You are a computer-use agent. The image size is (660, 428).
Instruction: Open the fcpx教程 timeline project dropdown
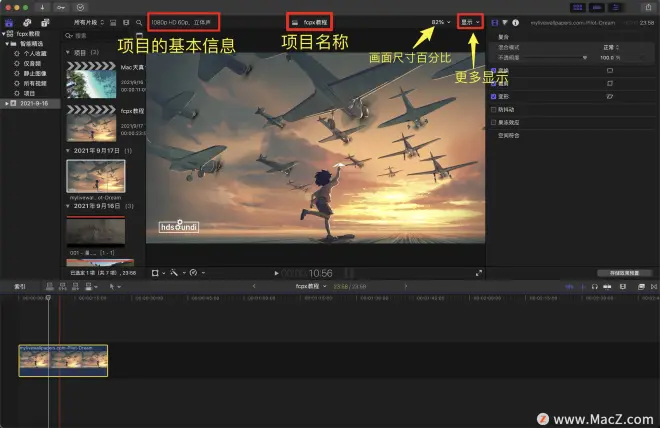tap(311, 286)
